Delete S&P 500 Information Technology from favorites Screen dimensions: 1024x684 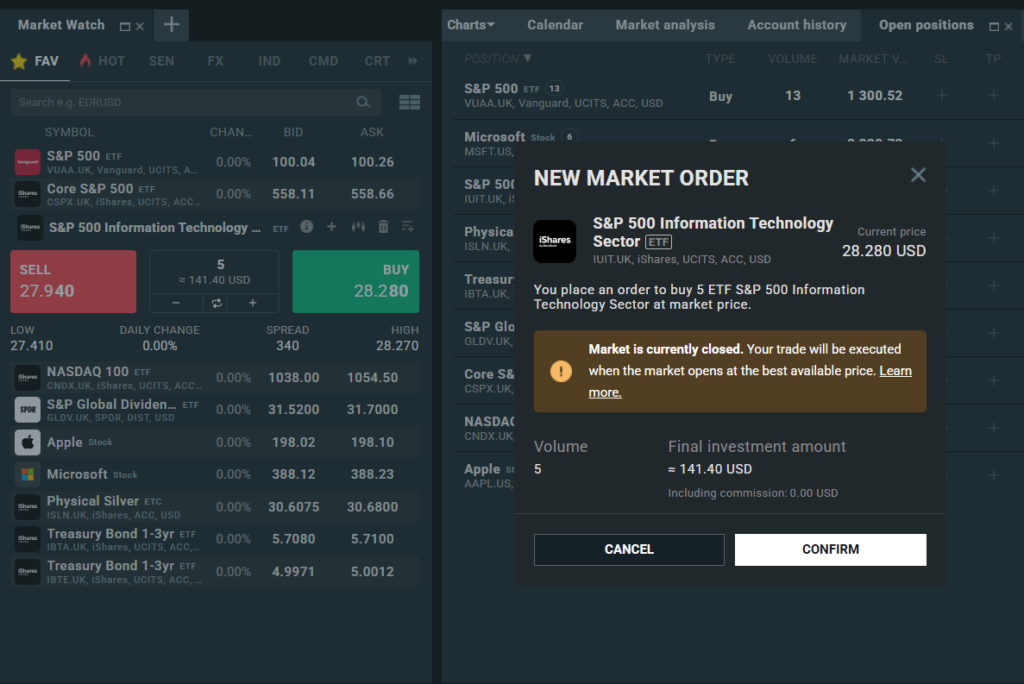pyautogui.click(x=383, y=227)
